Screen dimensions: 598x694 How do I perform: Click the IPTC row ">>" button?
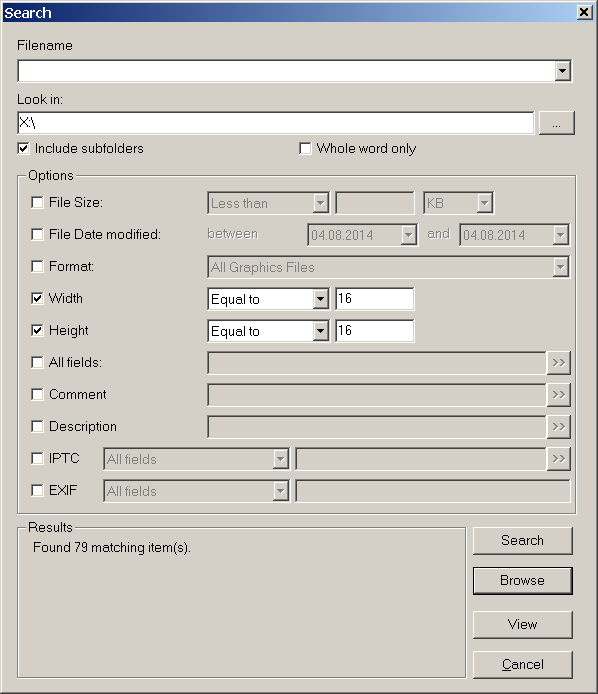[x=559, y=459]
